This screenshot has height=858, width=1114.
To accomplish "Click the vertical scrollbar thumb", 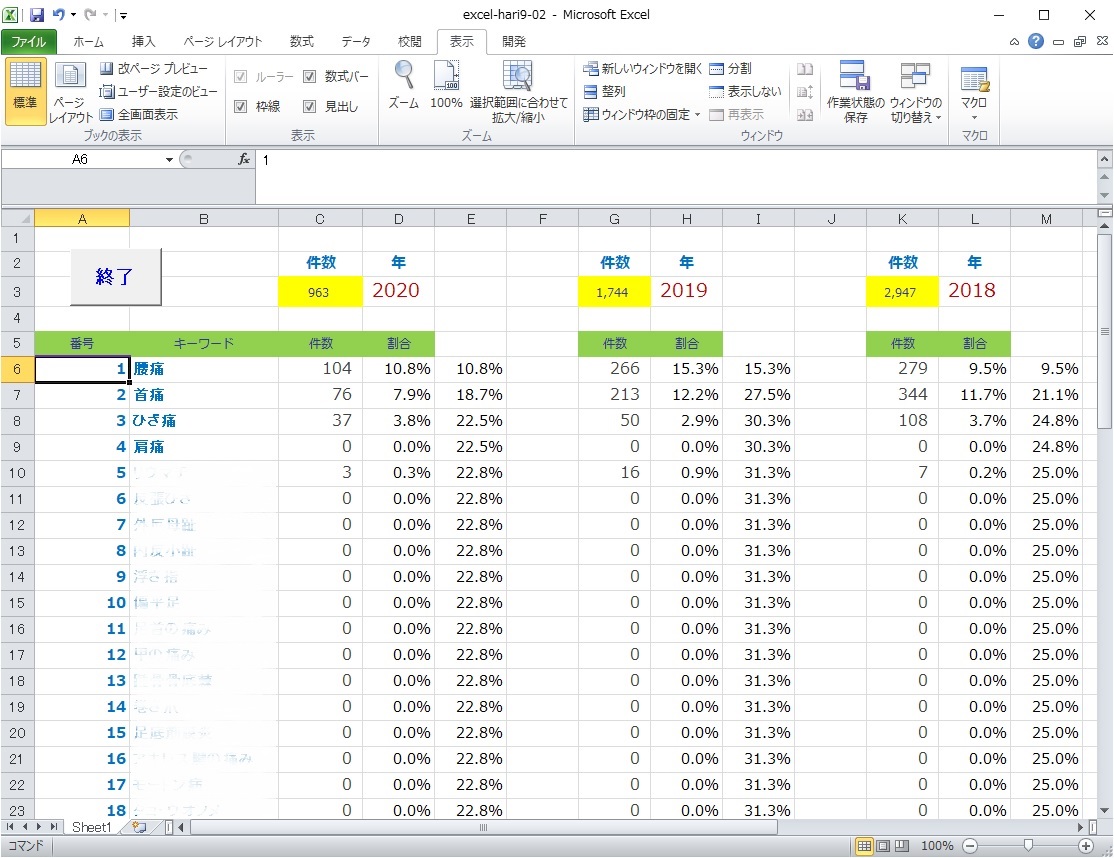I will point(1104,331).
